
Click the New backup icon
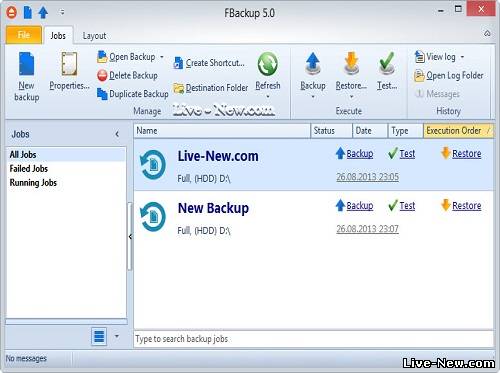[x=27, y=64]
